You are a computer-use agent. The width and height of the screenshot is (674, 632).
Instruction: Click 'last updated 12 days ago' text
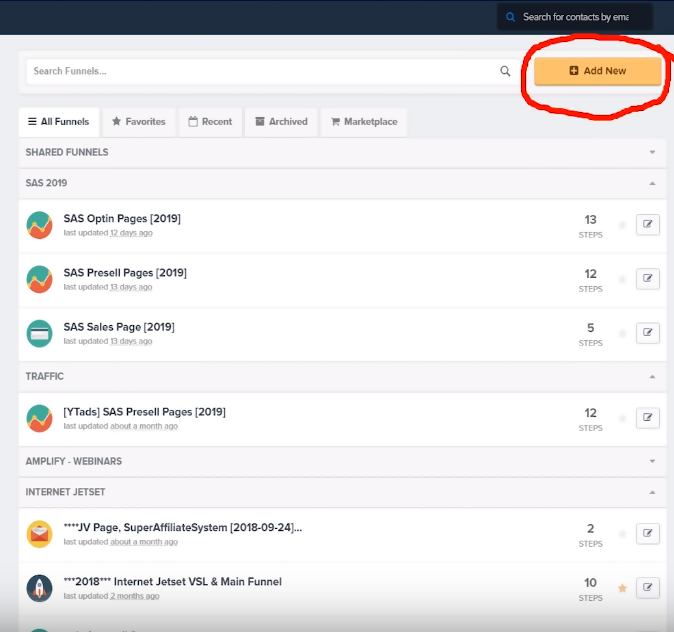[108, 233]
